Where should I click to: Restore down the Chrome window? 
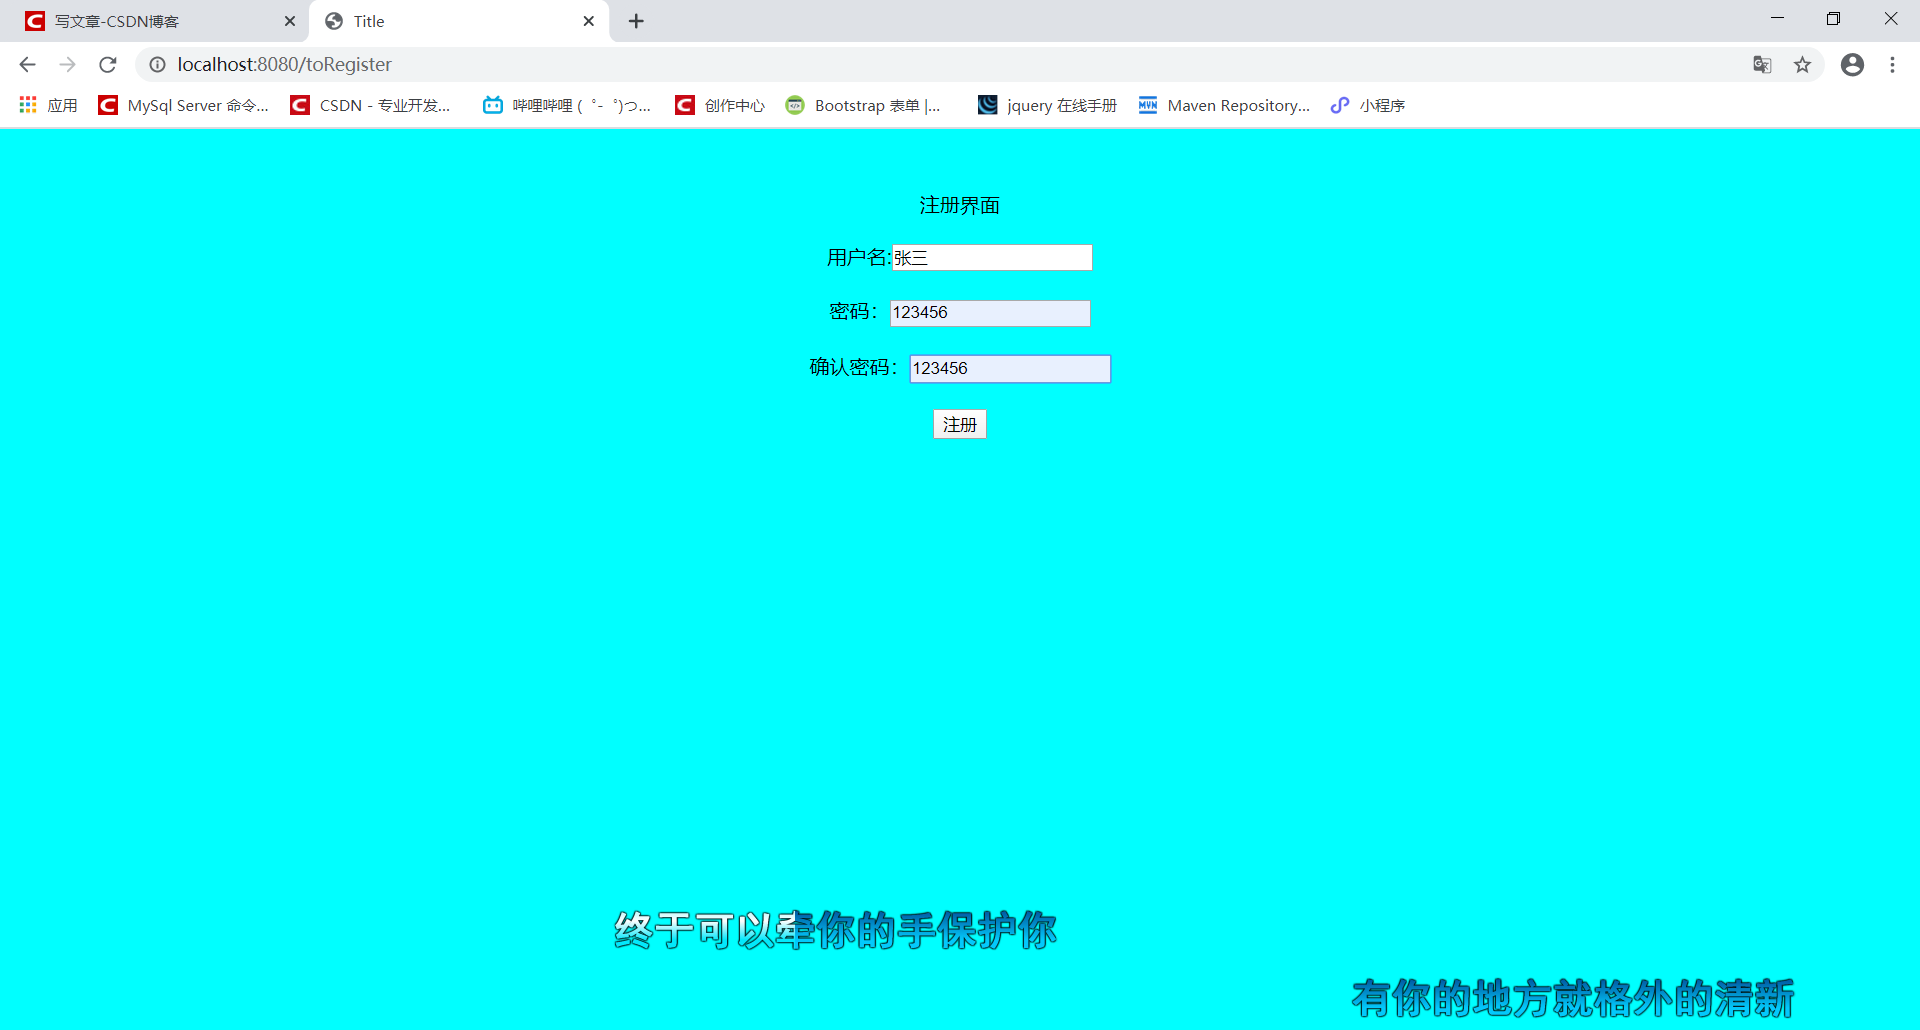pos(1833,18)
